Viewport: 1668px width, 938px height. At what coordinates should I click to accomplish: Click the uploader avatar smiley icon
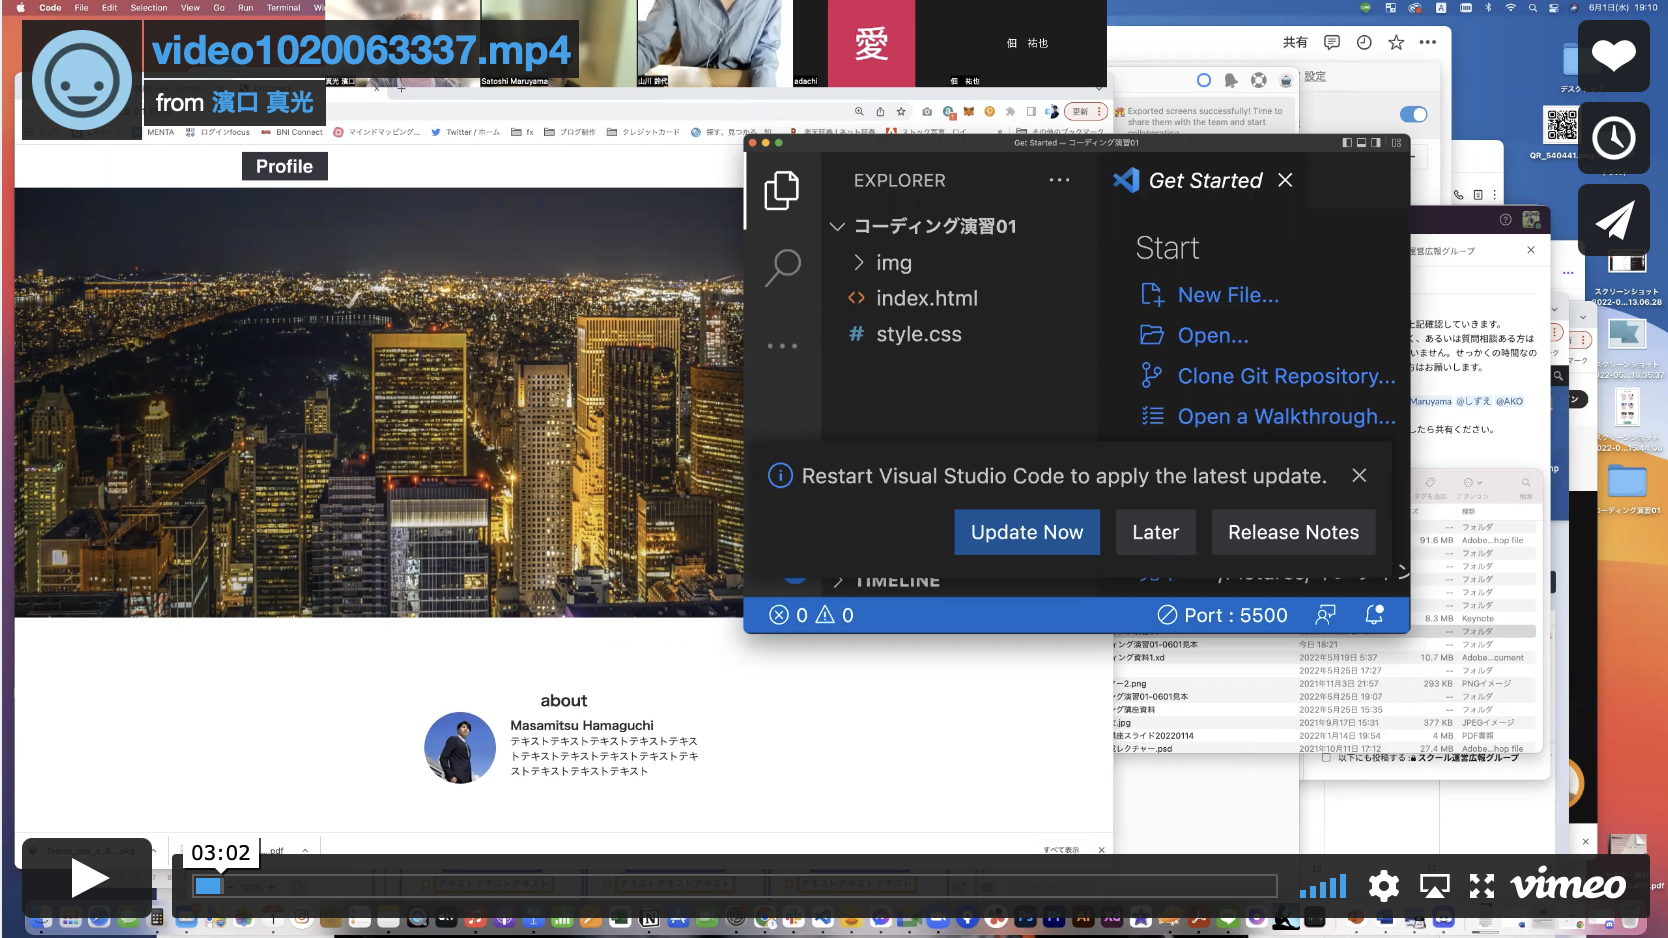82,80
